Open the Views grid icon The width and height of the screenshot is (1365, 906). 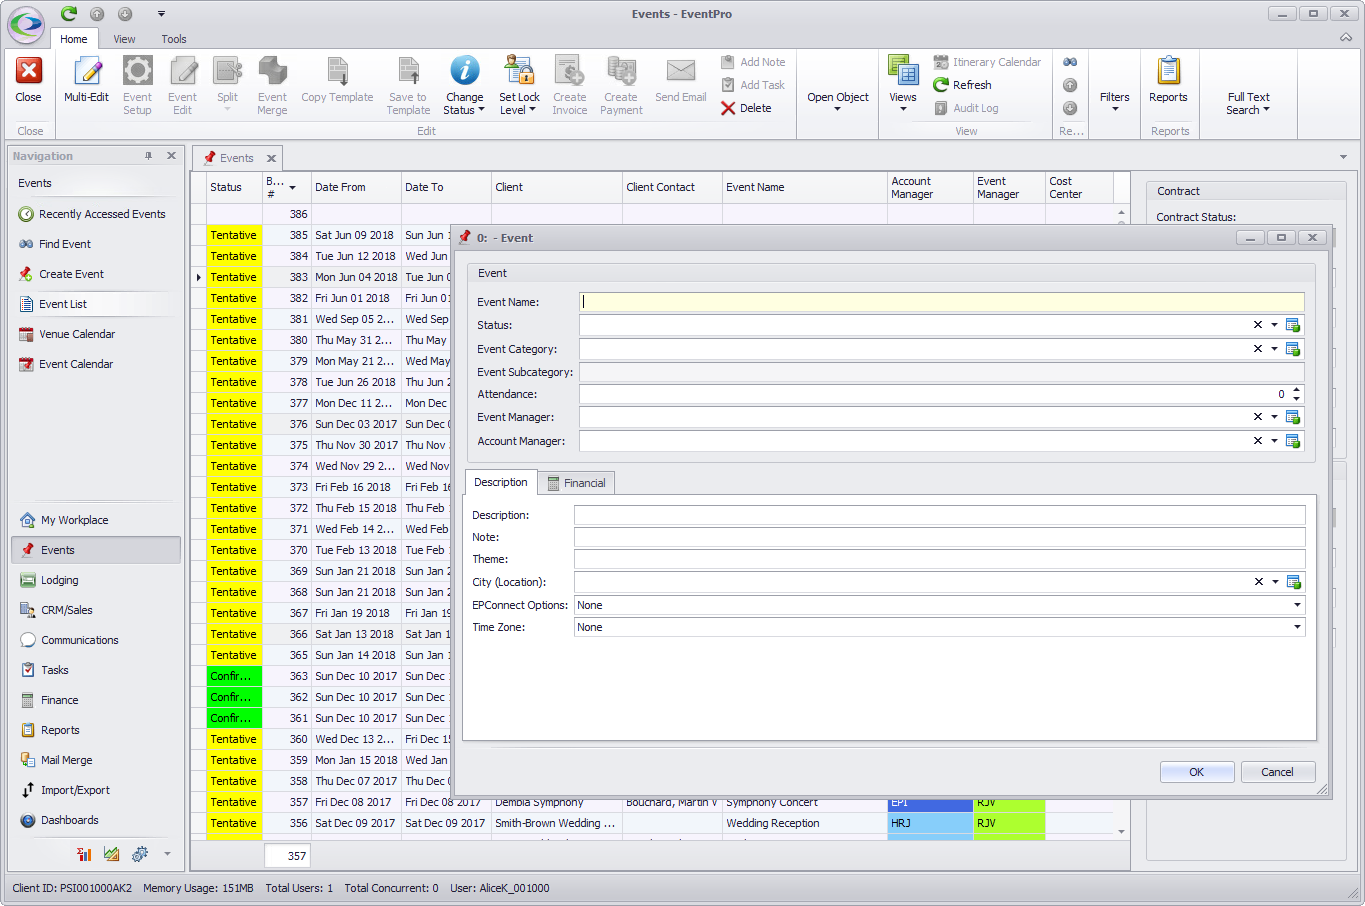click(903, 71)
